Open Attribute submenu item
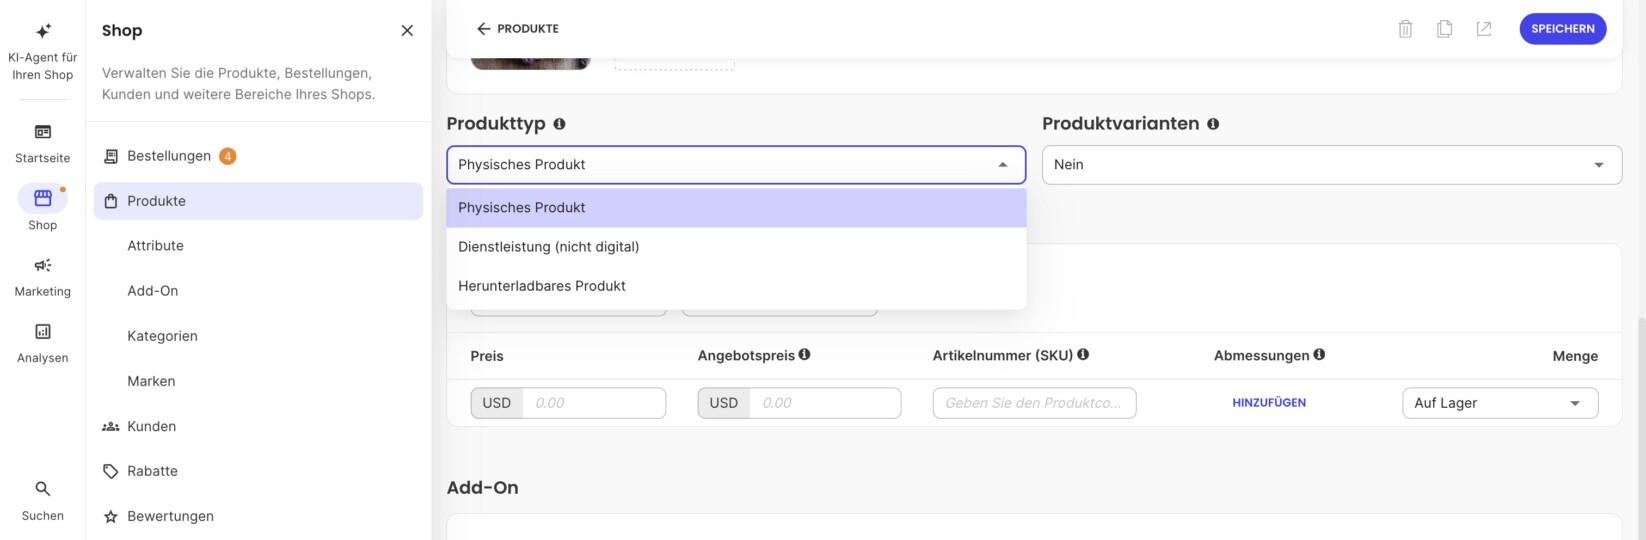 click(x=155, y=246)
